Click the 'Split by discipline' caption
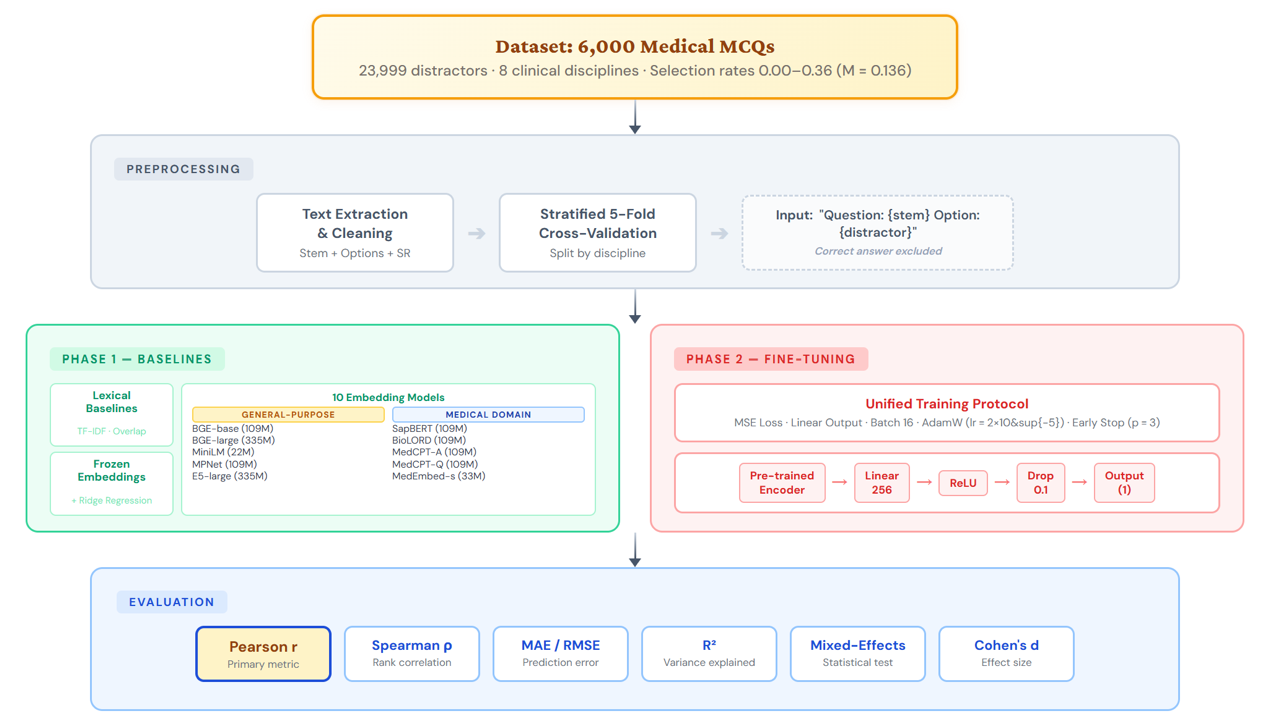 pyautogui.click(x=598, y=253)
